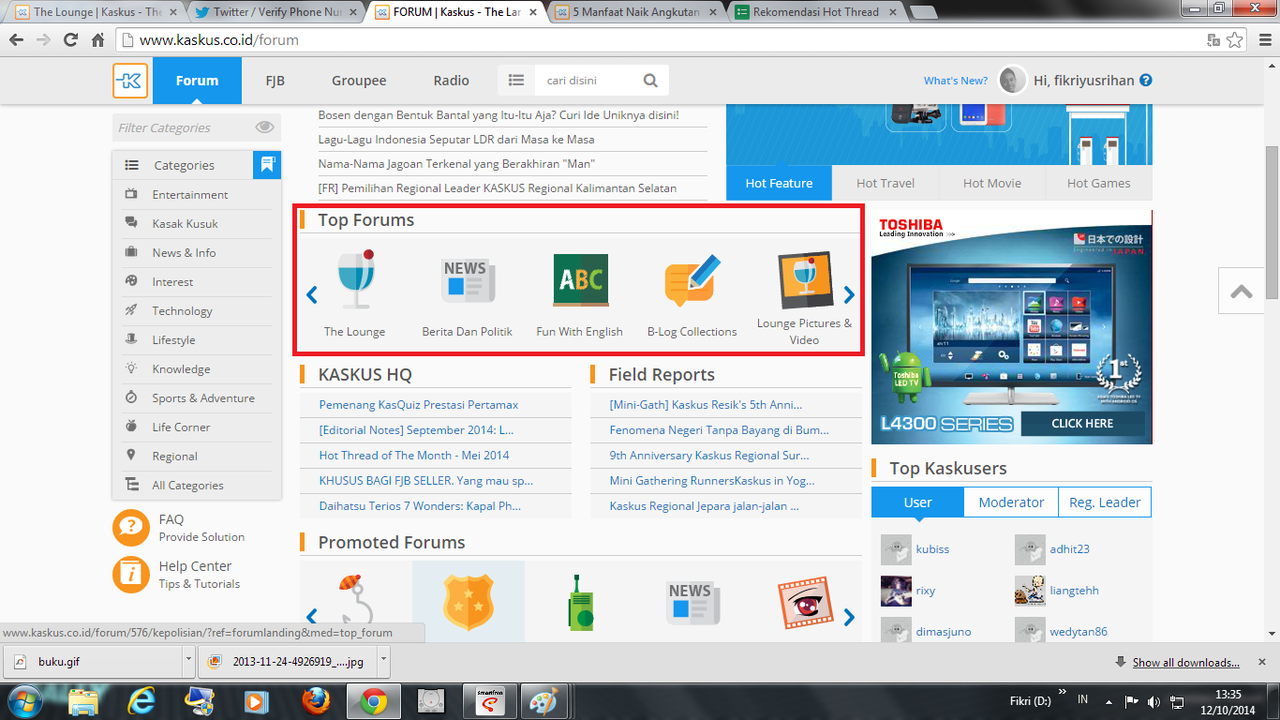Click the fishing hook promoted forum icon
1280x720 pixels.
click(355, 600)
